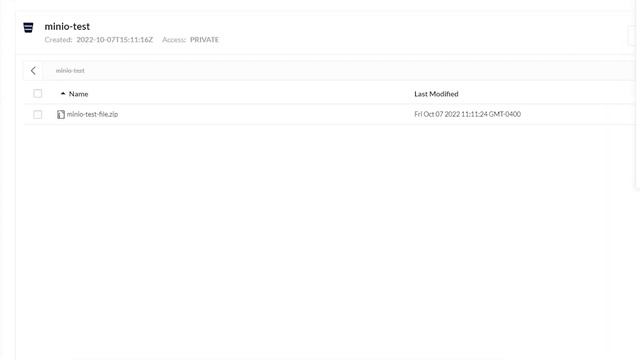This screenshot has width=640, height=360.
Task: Click the minio-test breadcrumb path
Action: [70, 71]
